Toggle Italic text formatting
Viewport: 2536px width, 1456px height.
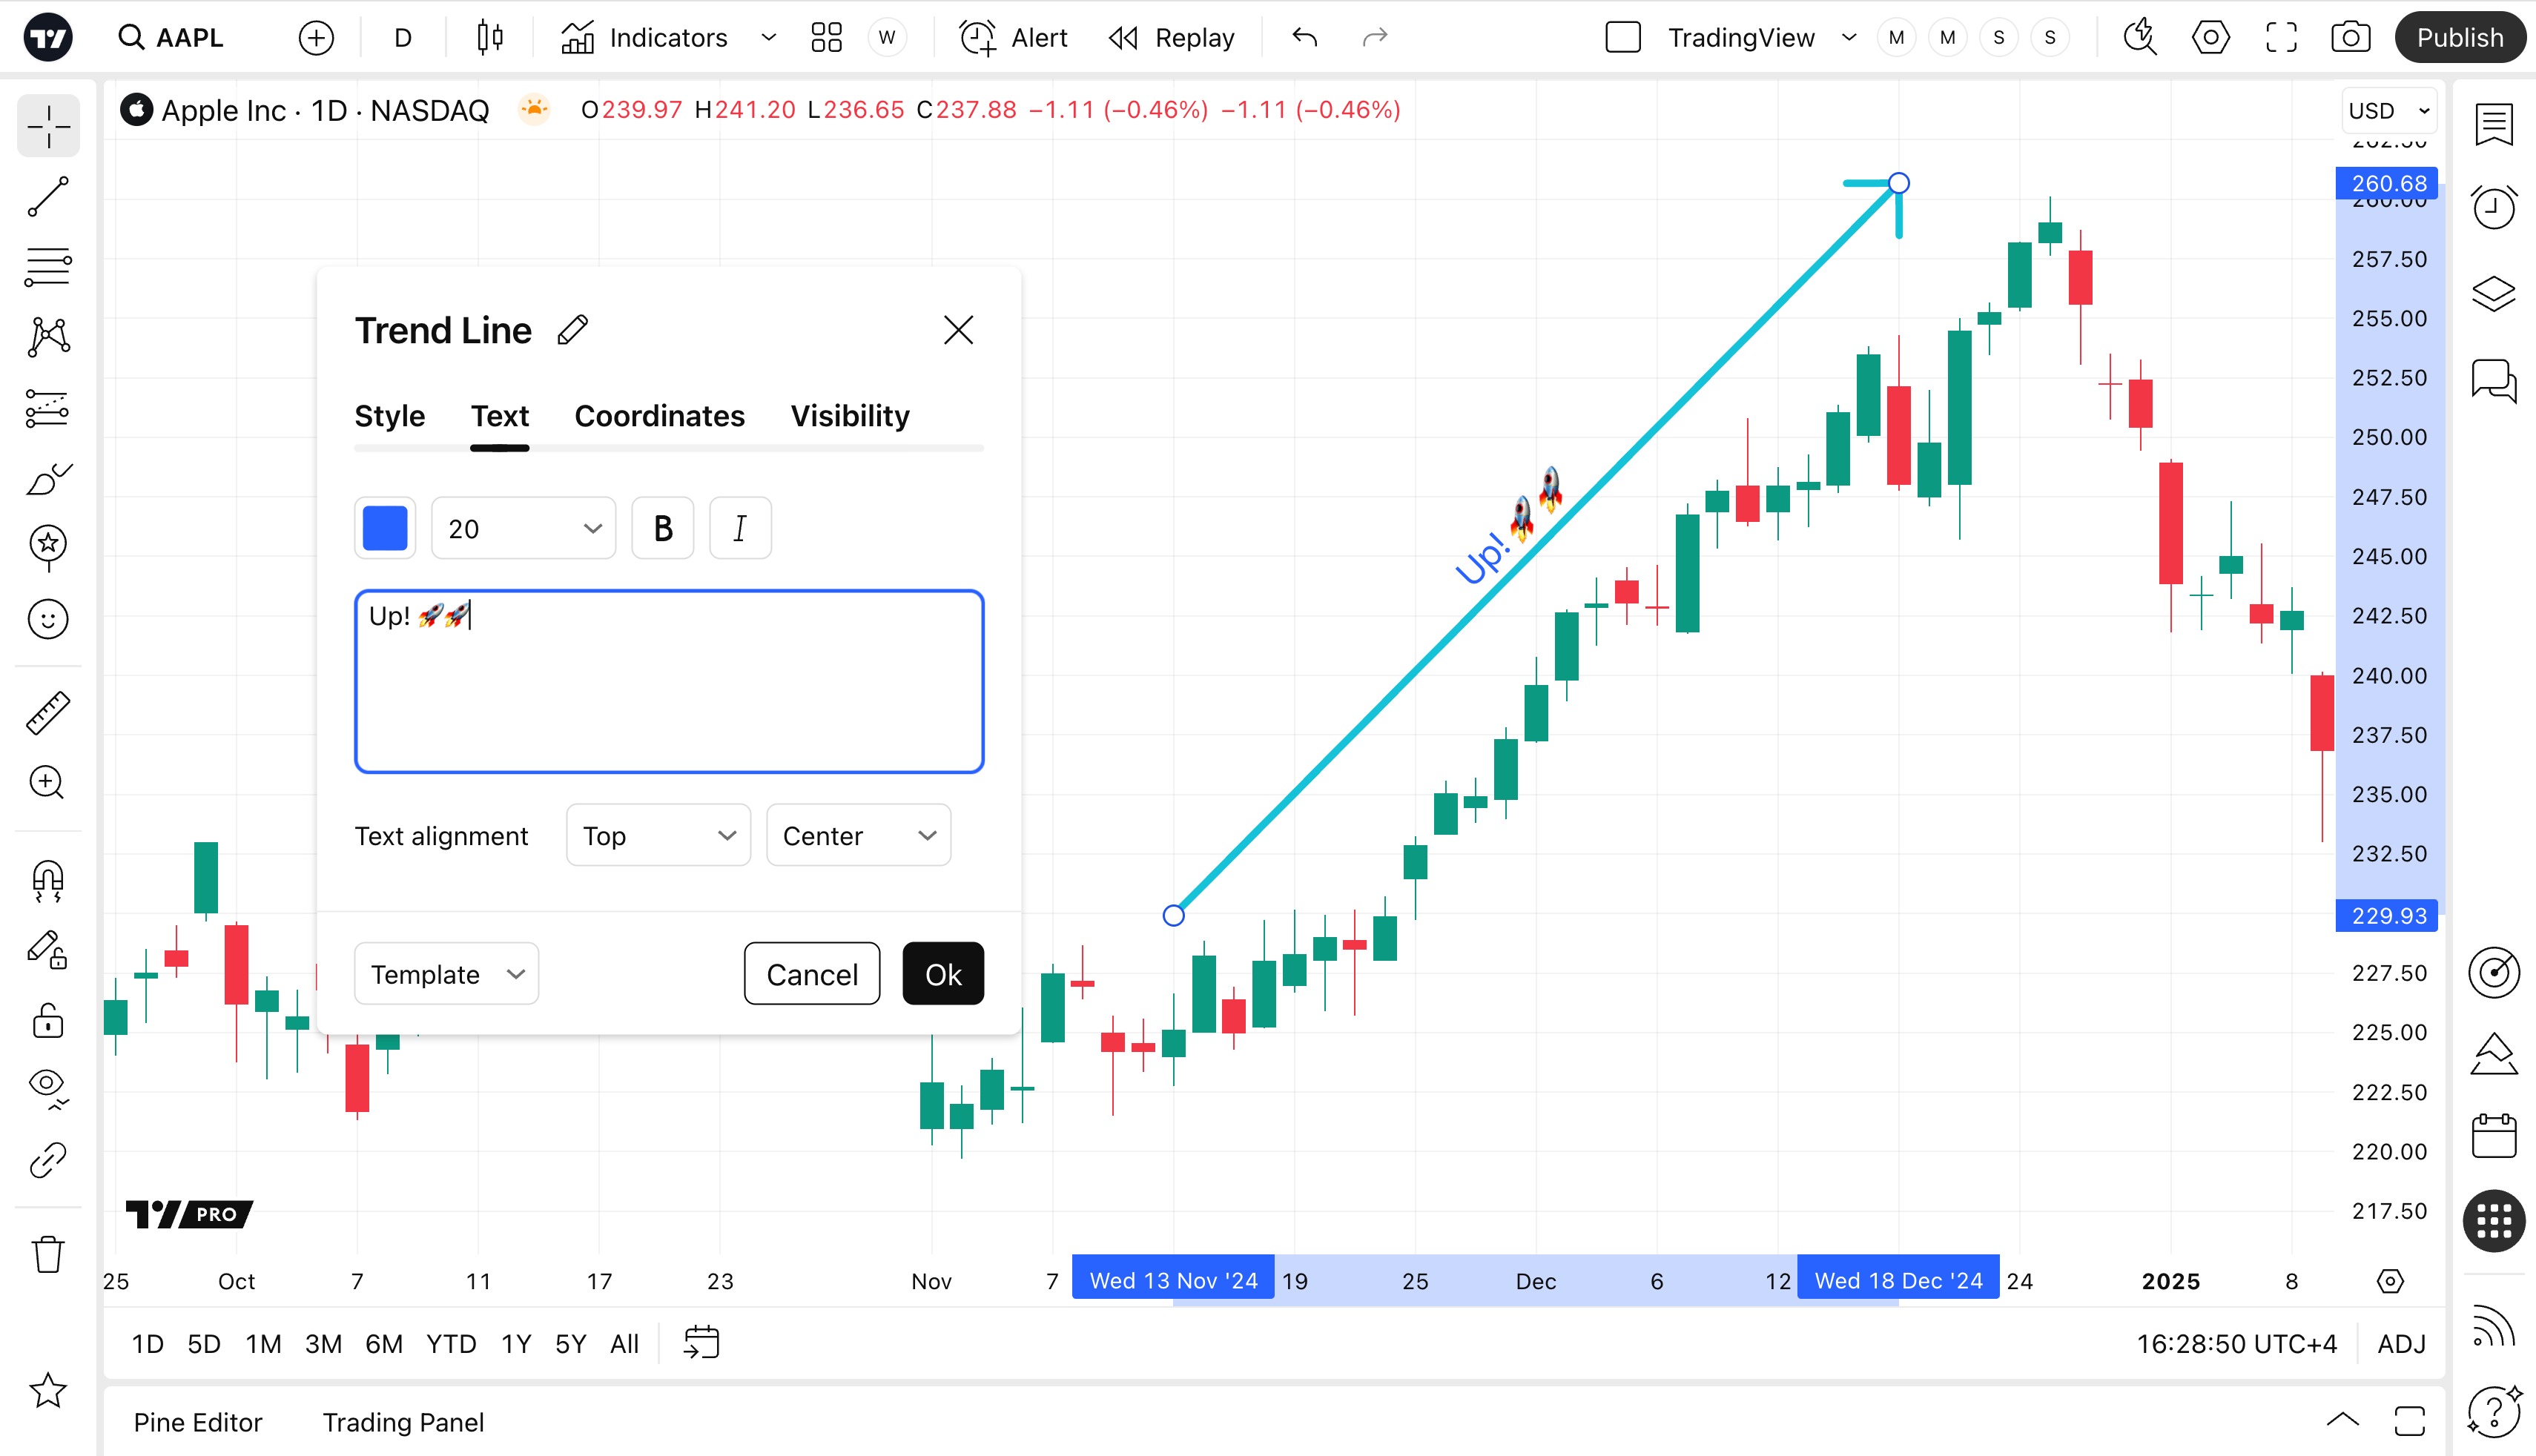tap(740, 528)
